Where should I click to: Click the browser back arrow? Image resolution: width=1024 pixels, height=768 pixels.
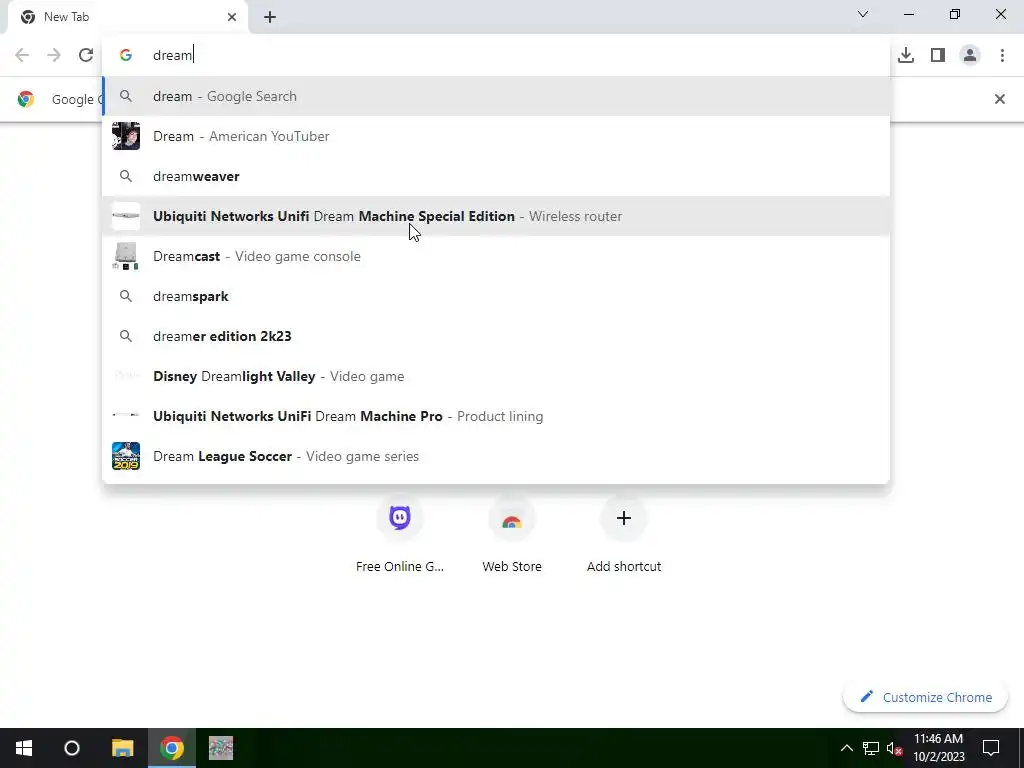[22, 55]
